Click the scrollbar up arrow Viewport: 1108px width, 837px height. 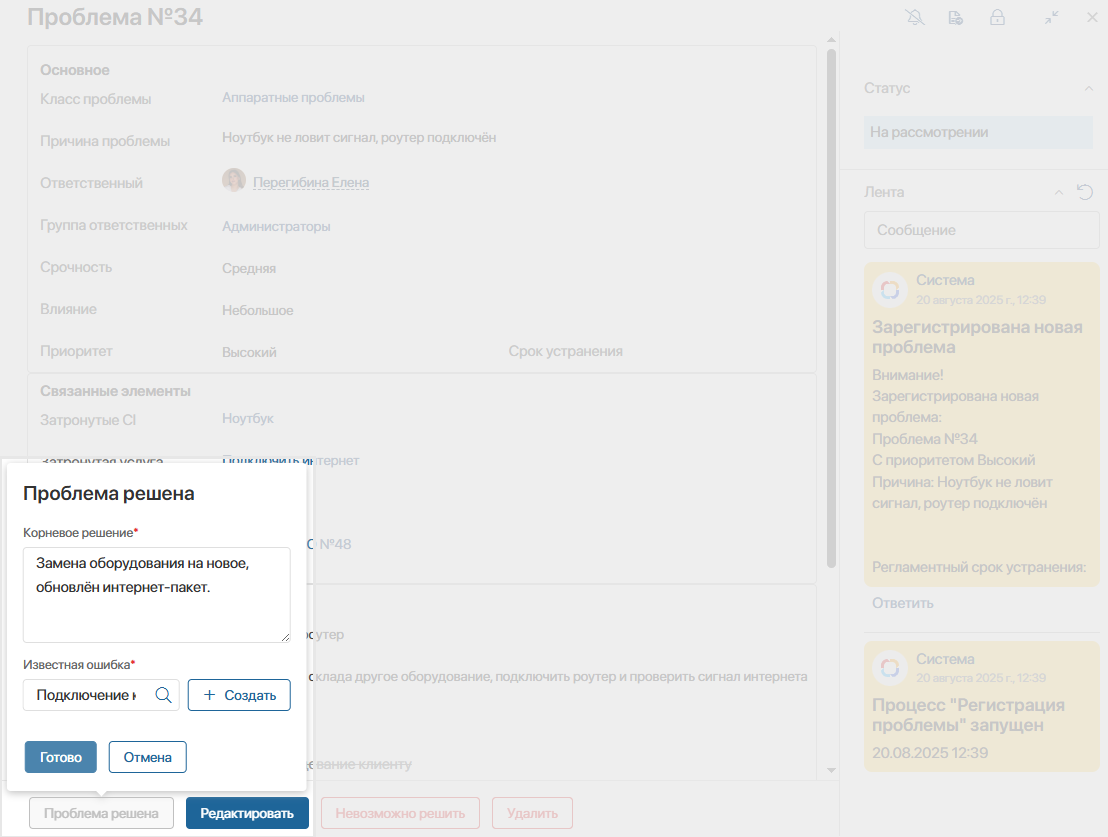[832, 40]
